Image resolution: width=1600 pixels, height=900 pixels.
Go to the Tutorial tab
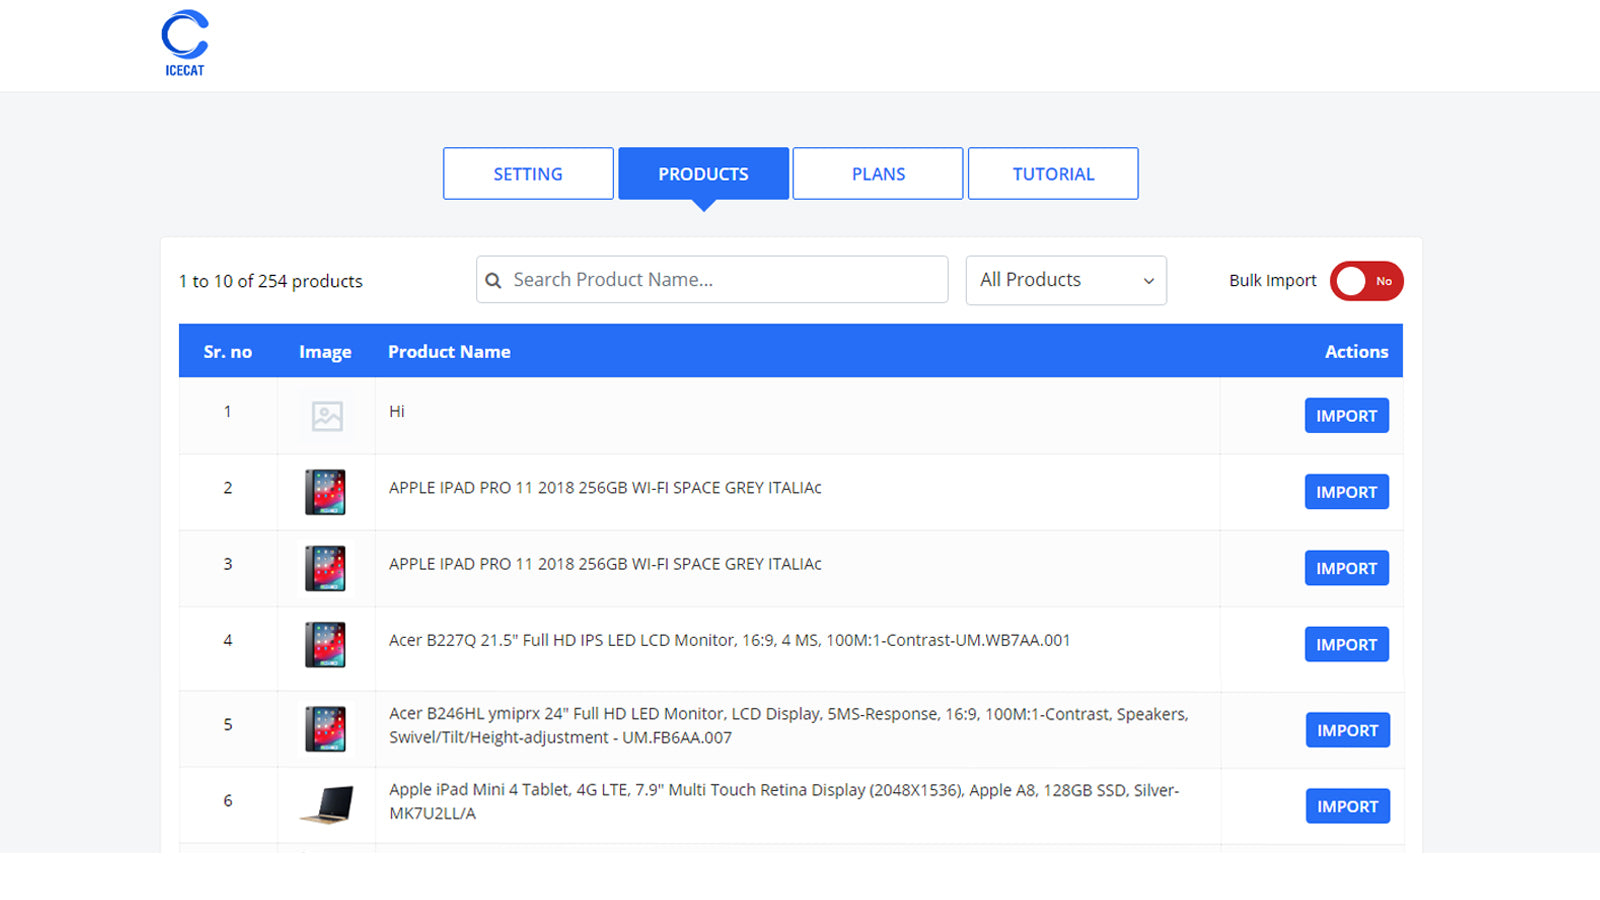coord(1053,174)
